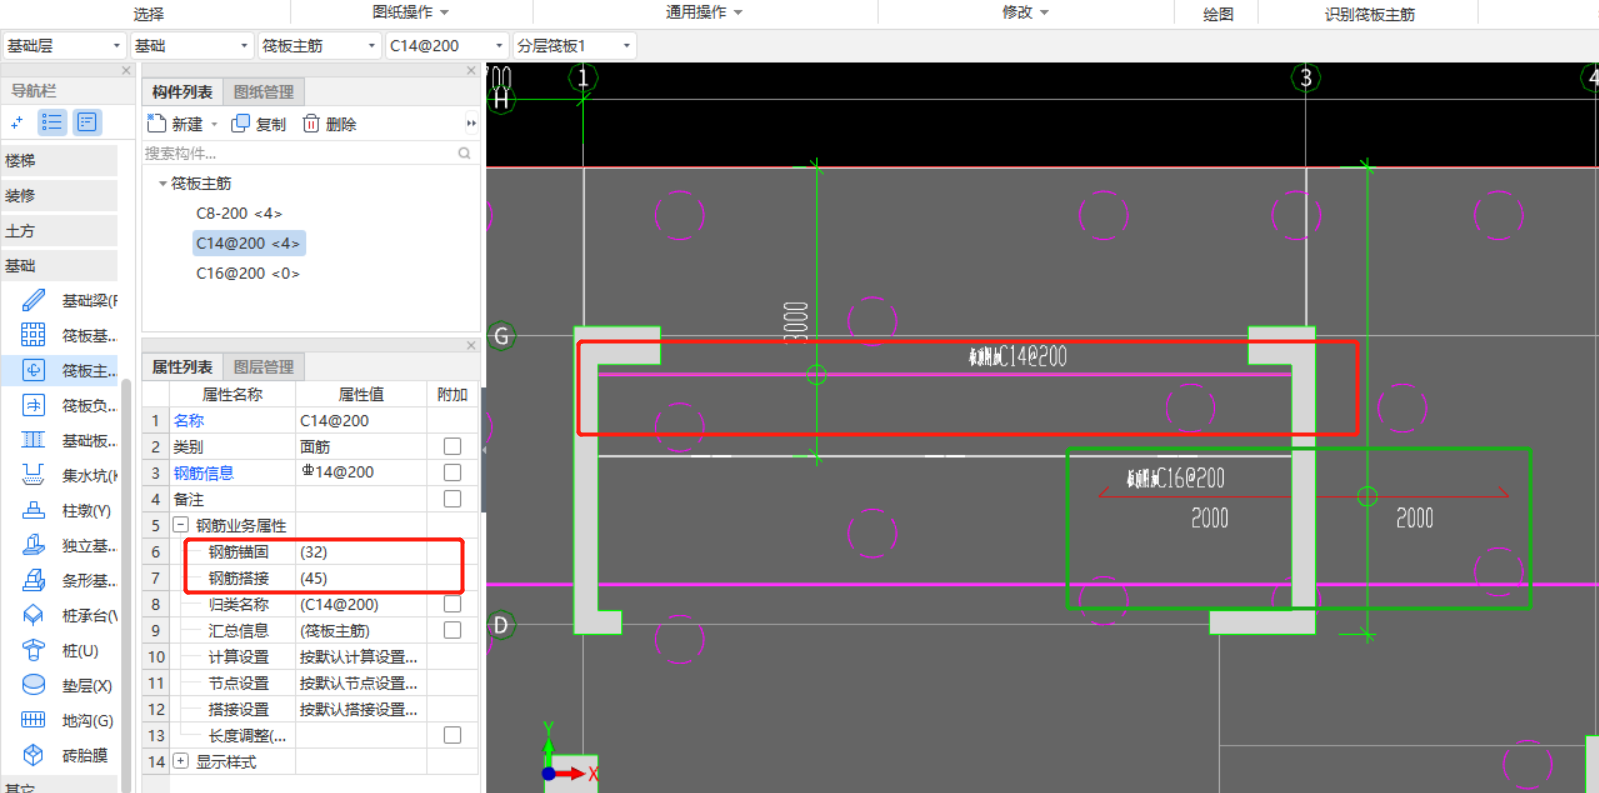This screenshot has height=793, width=1599.
Task: Select the 条形基础 strip footing icon
Action: point(33,580)
